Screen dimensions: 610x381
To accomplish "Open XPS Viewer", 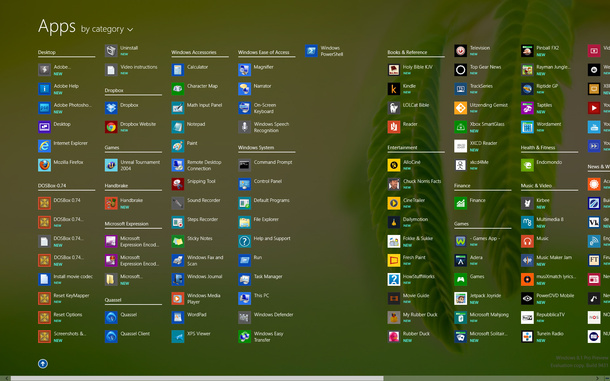I will 191,337.
